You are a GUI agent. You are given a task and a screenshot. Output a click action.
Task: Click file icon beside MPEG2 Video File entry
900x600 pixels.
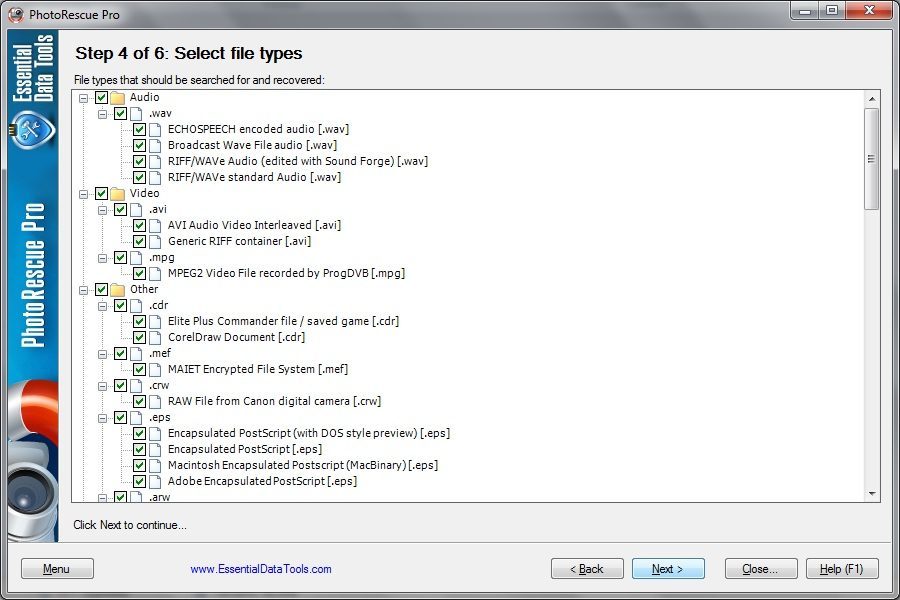coord(155,274)
